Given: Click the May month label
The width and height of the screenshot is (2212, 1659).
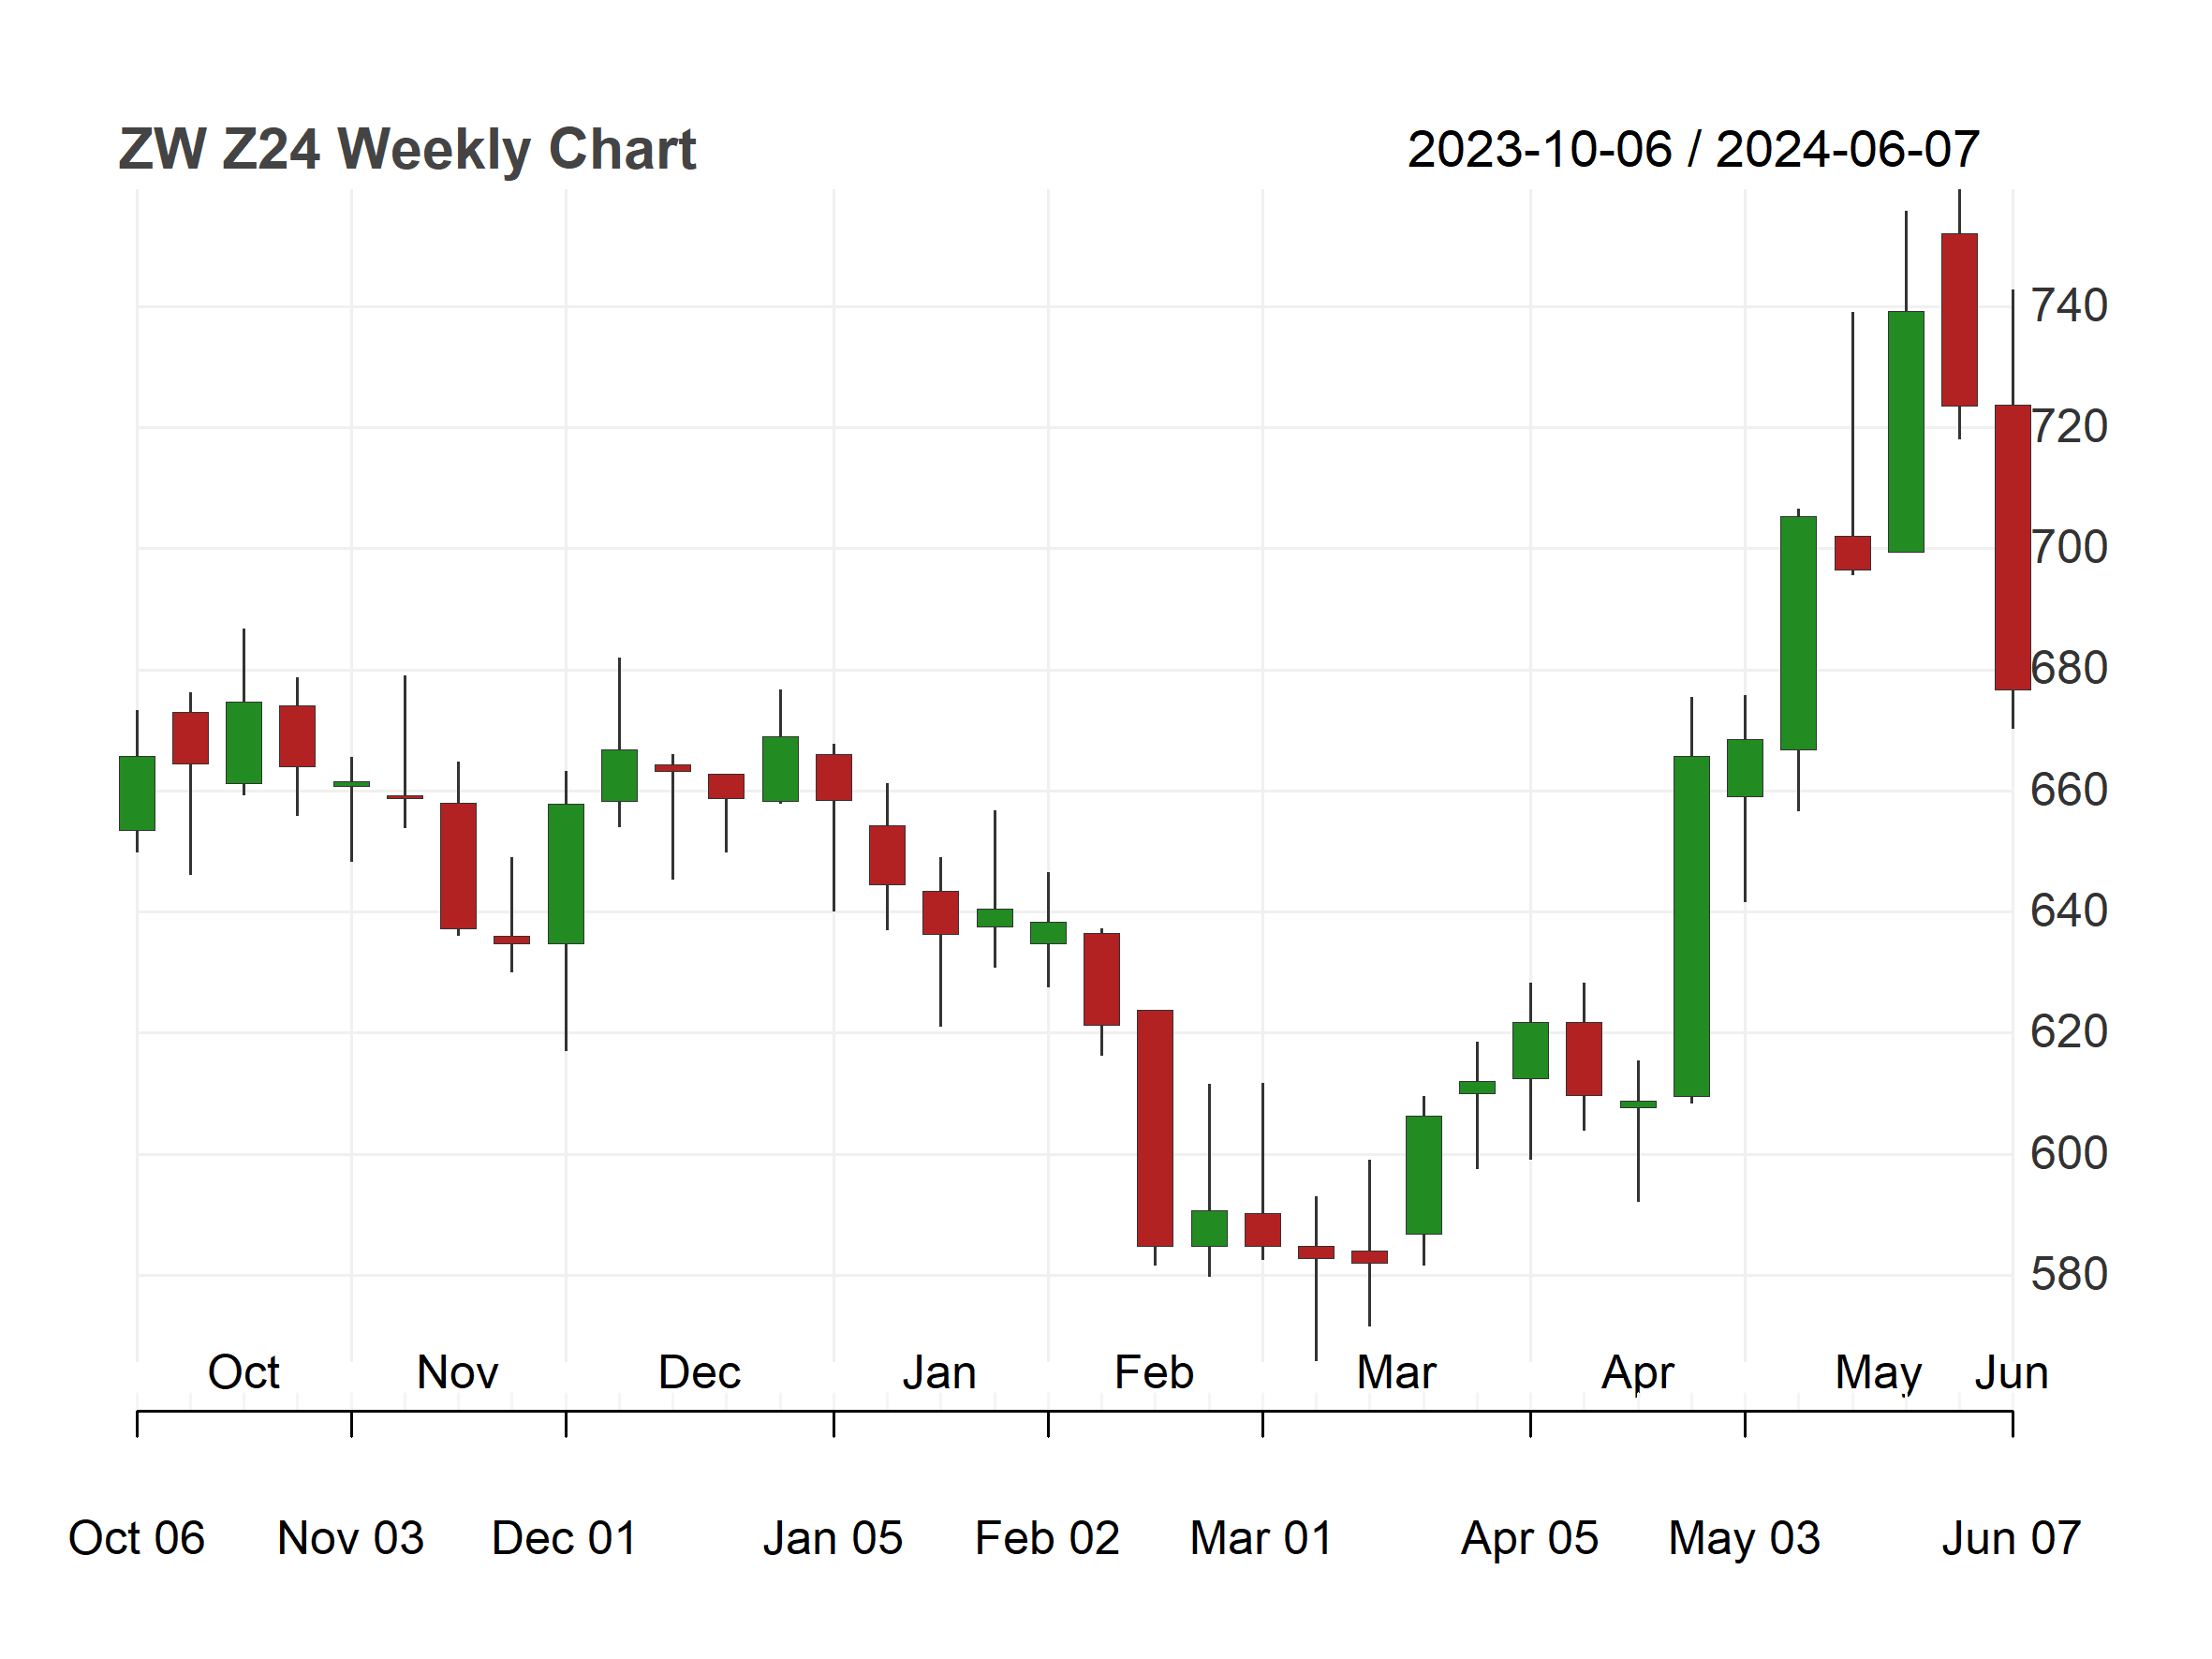Looking at the screenshot, I should 1879,1374.
